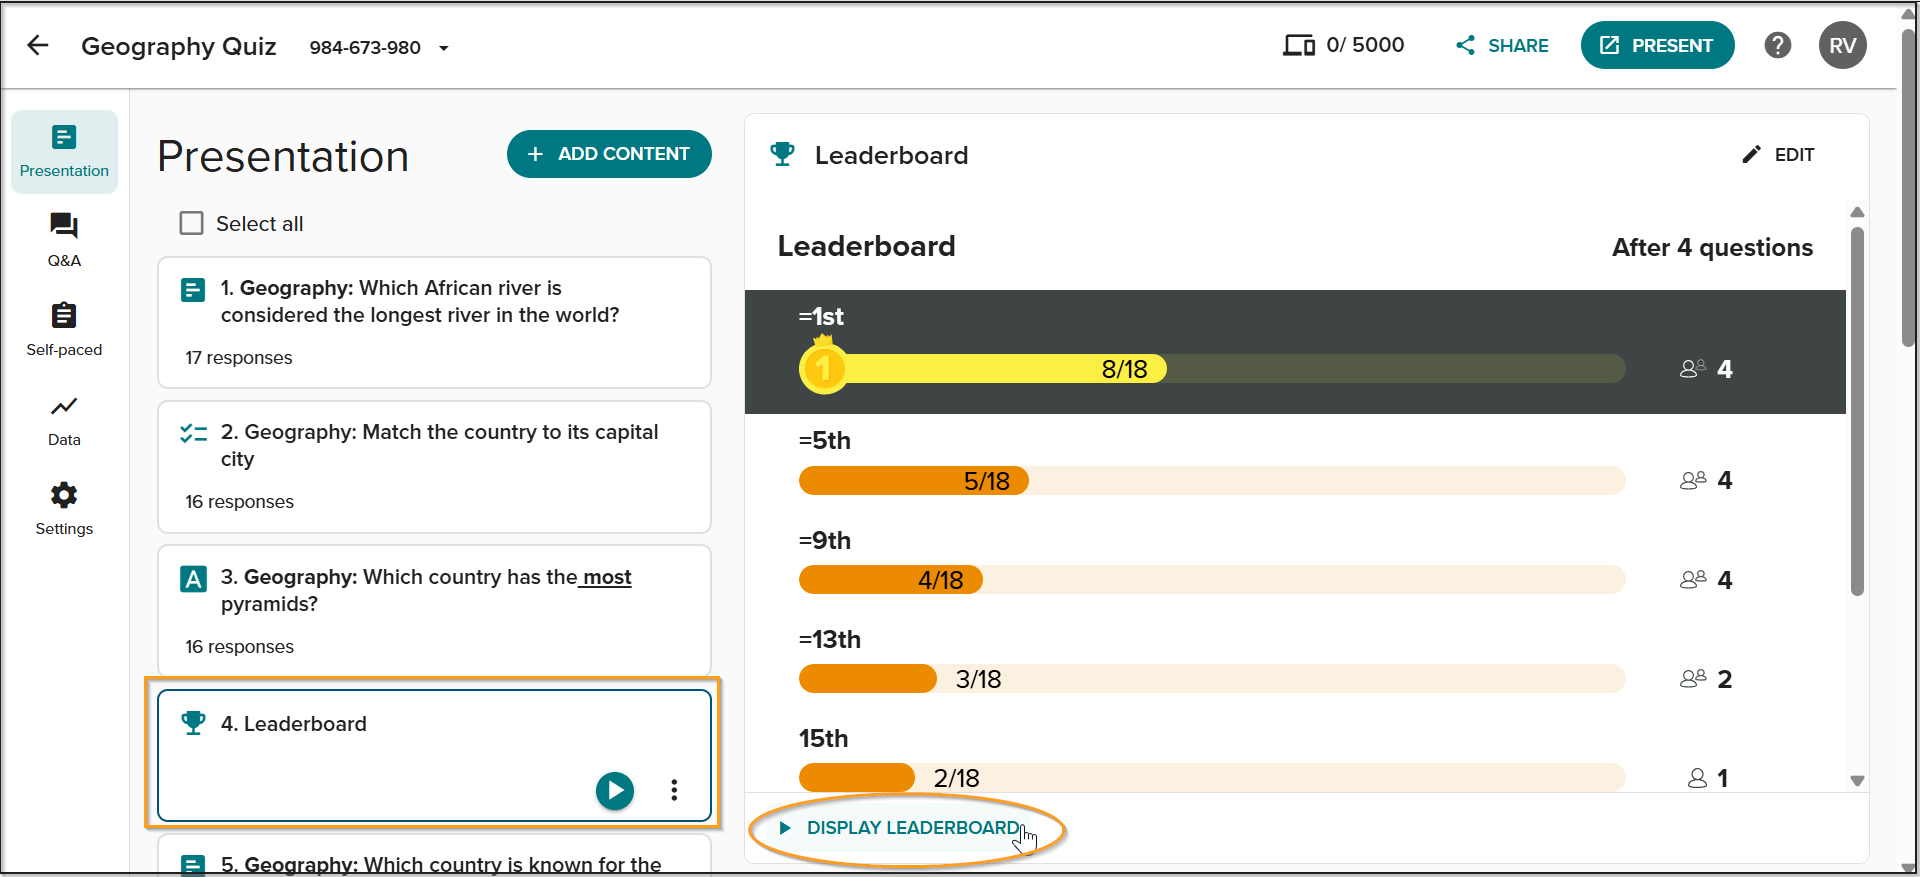This screenshot has height=877, width=1920.
Task: Click the '0/ 5000' participant count
Action: pyautogui.click(x=1365, y=45)
